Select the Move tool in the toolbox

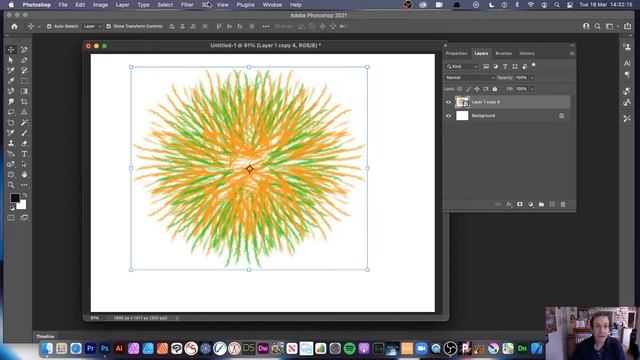click(x=11, y=49)
